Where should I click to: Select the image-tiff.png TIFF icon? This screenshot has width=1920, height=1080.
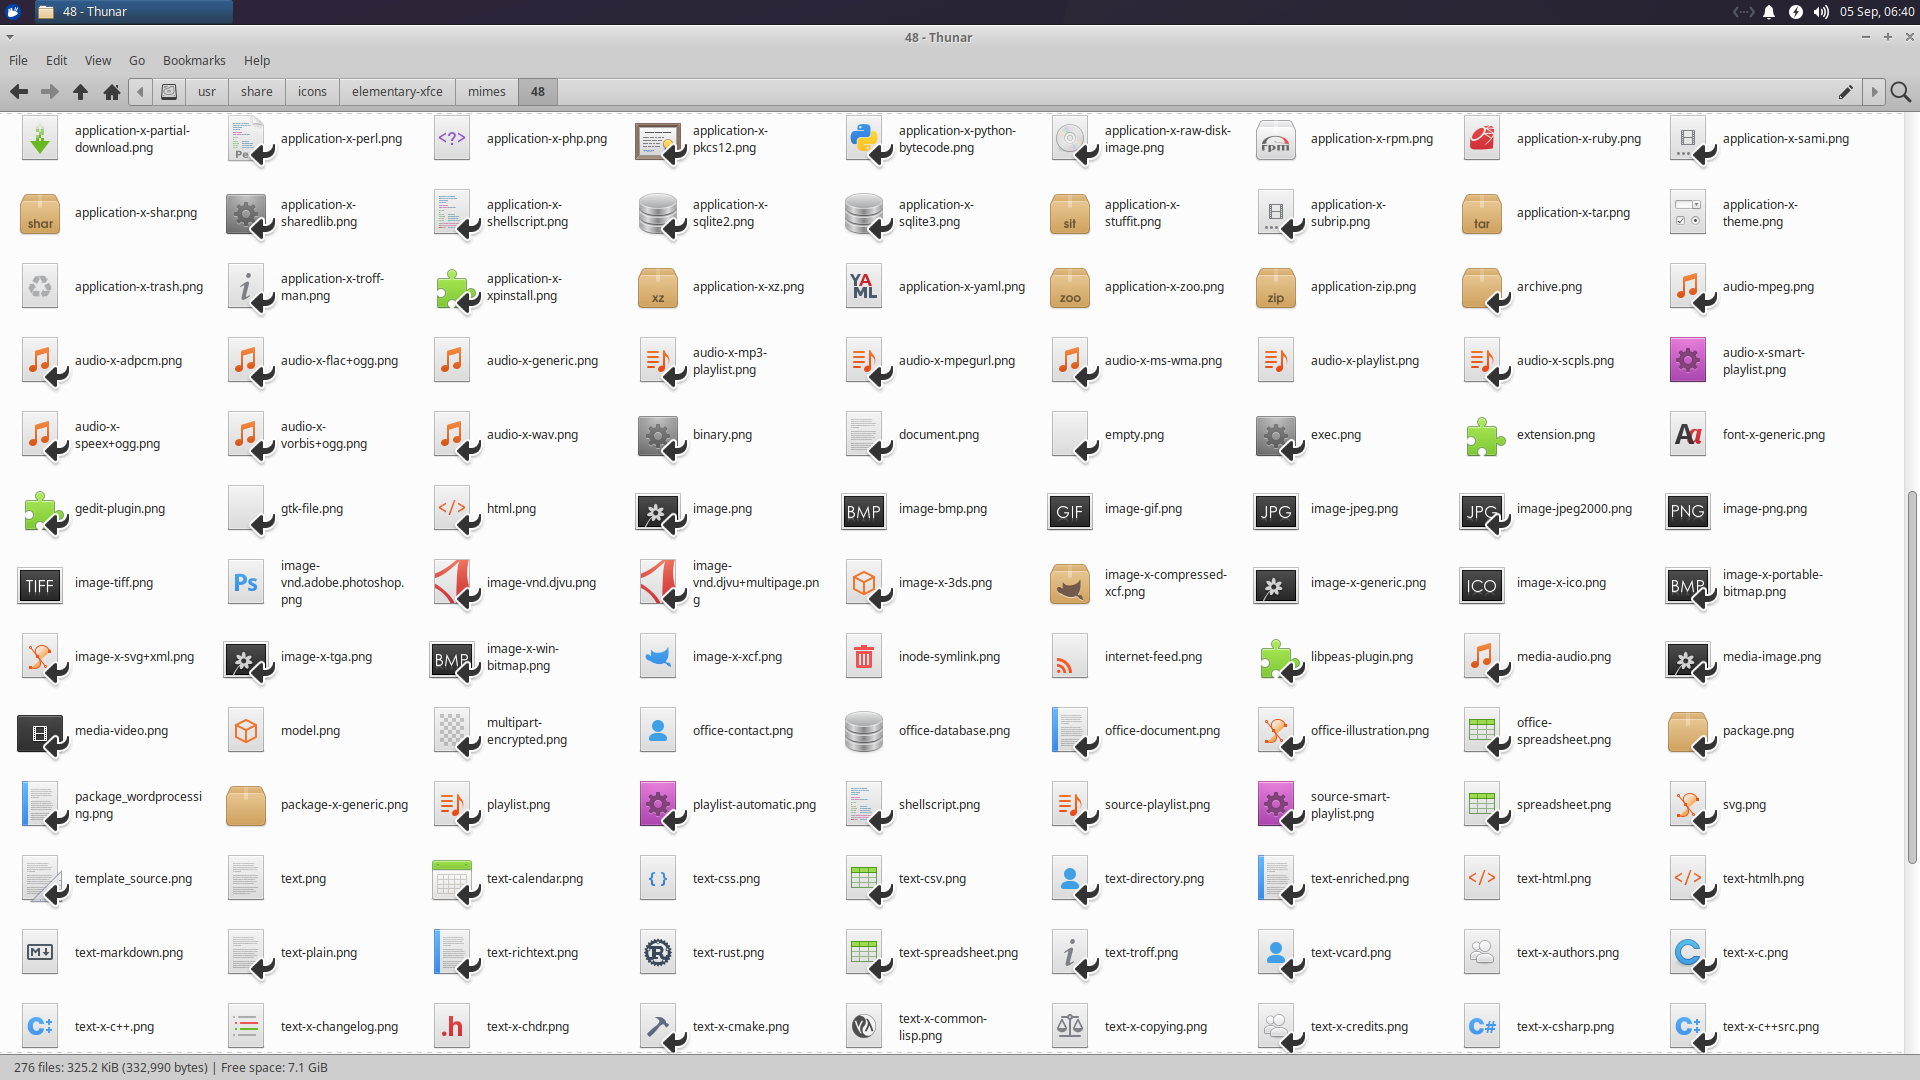click(39, 583)
